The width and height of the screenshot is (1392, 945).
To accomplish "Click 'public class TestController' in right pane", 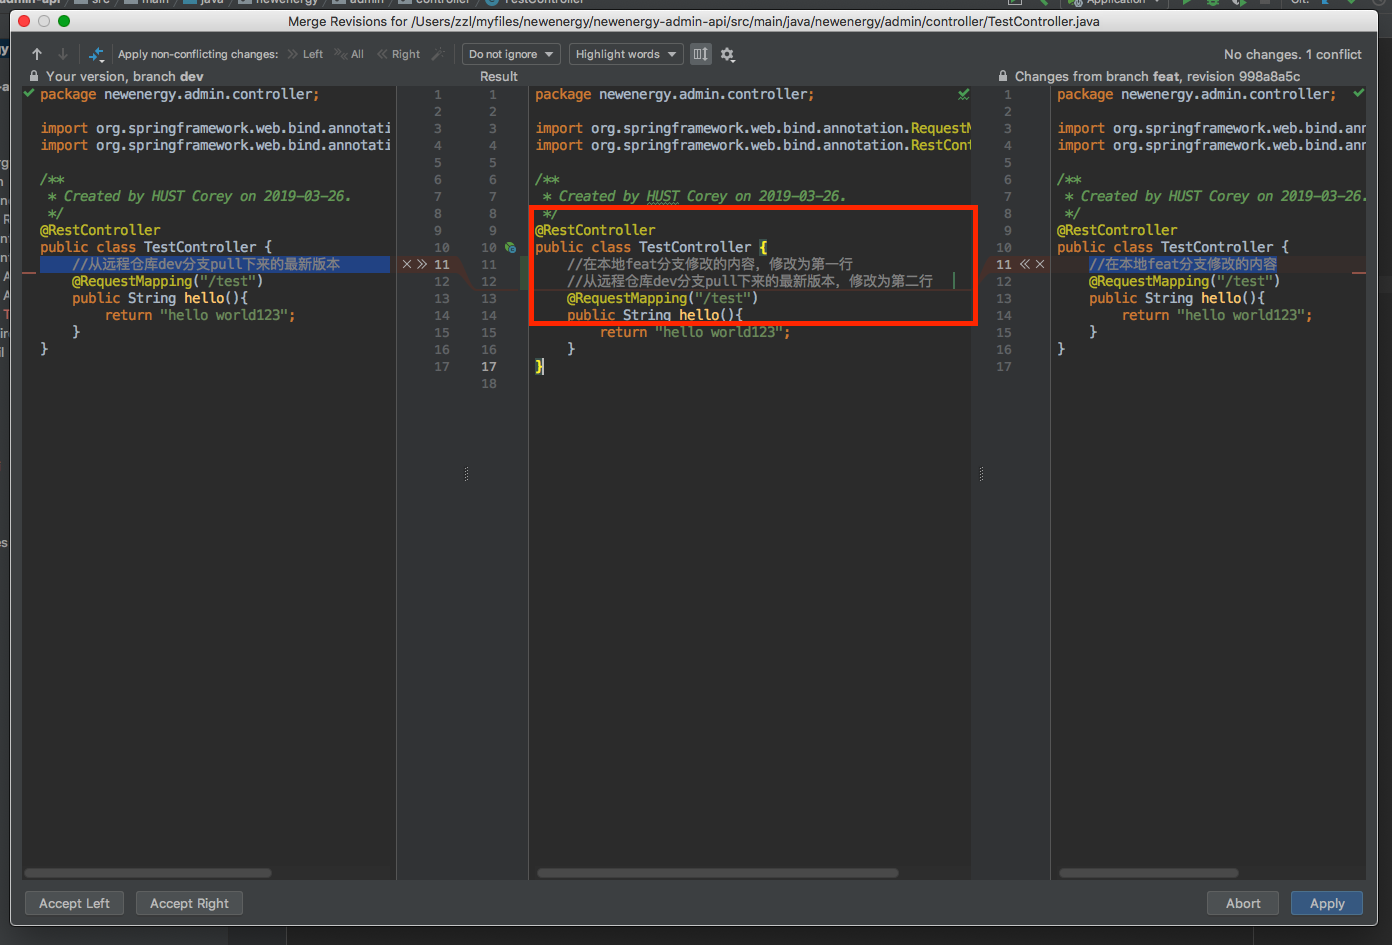I will [x=1173, y=247].
